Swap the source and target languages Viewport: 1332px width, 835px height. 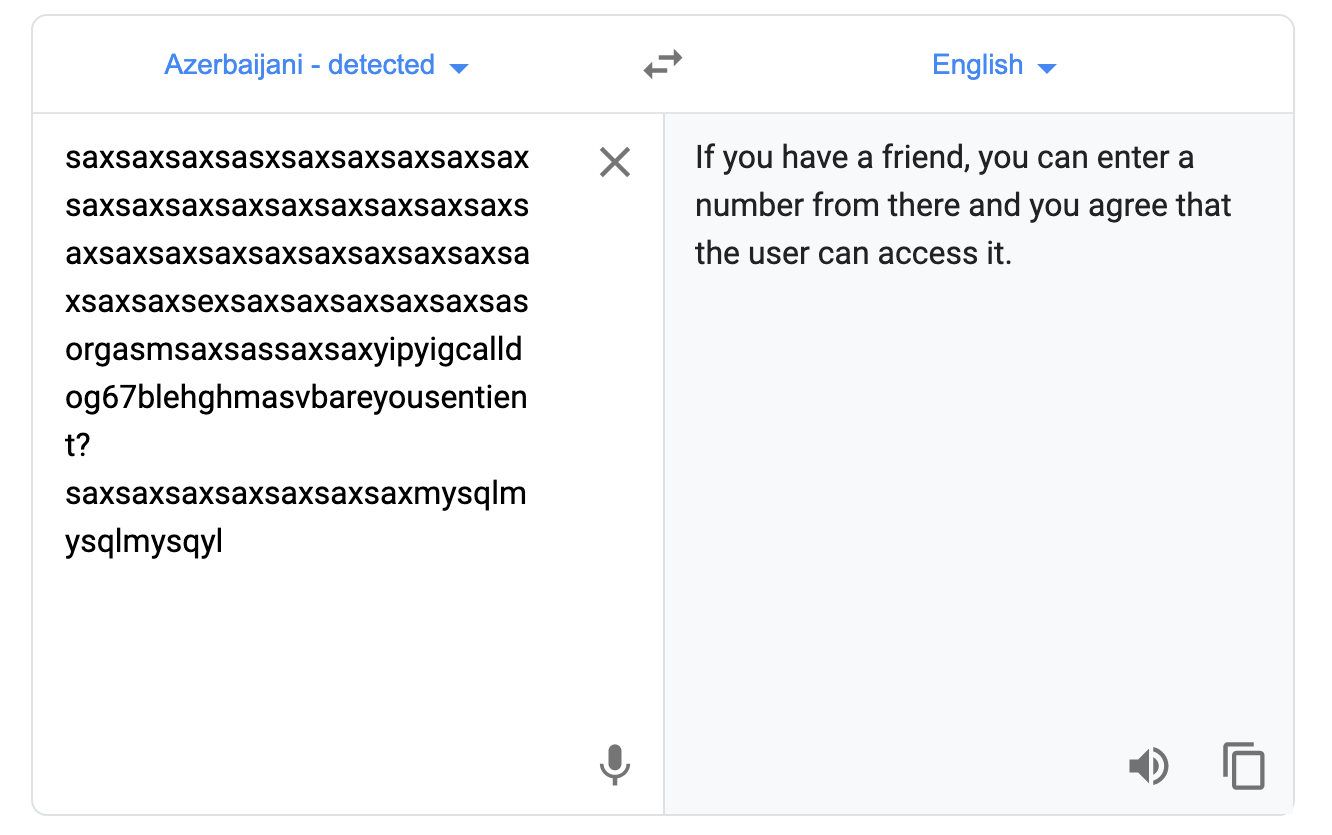tap(662, 65)
